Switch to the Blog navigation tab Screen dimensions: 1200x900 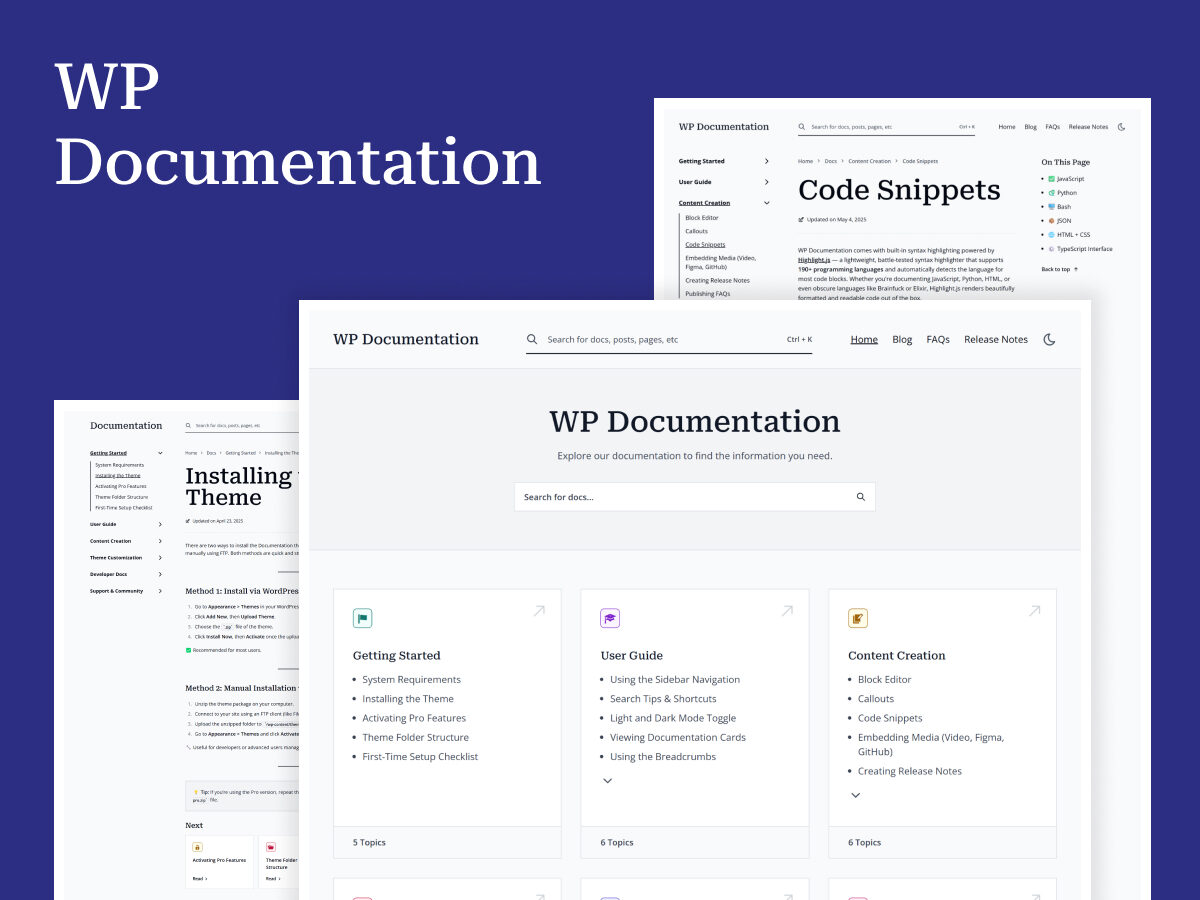(902, 339)
